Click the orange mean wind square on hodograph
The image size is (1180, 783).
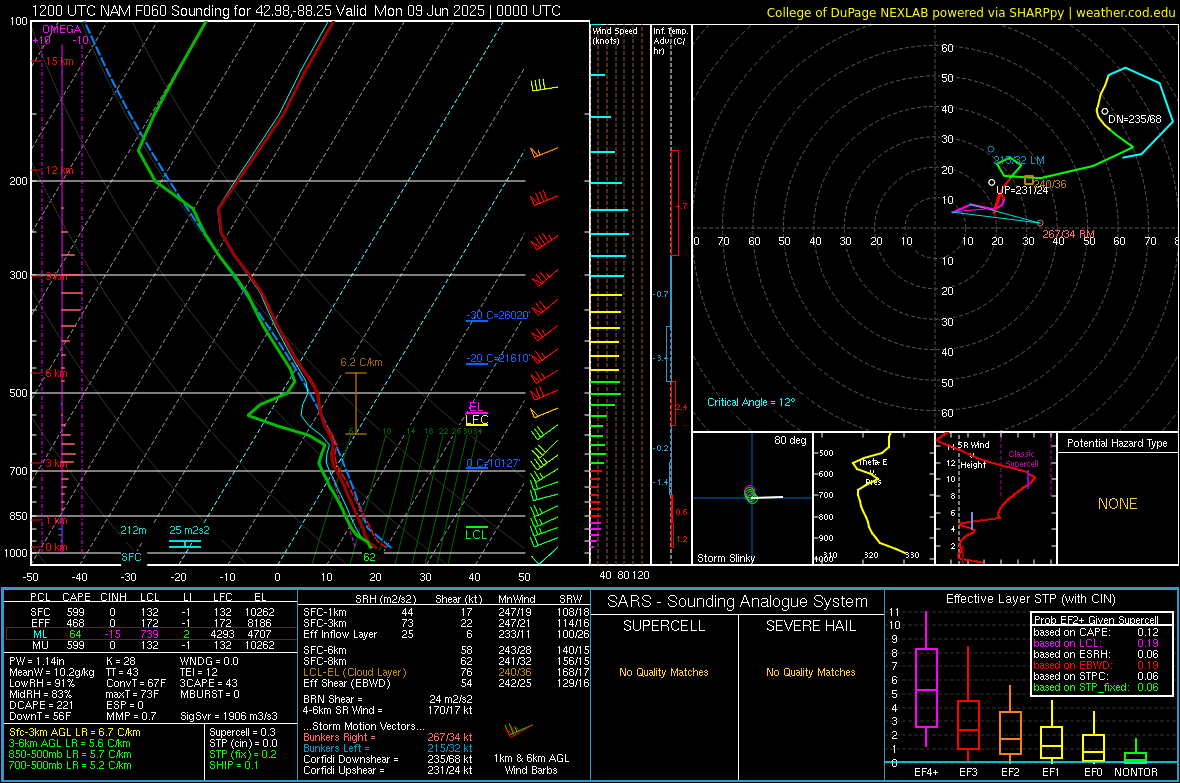[1029, 181]
